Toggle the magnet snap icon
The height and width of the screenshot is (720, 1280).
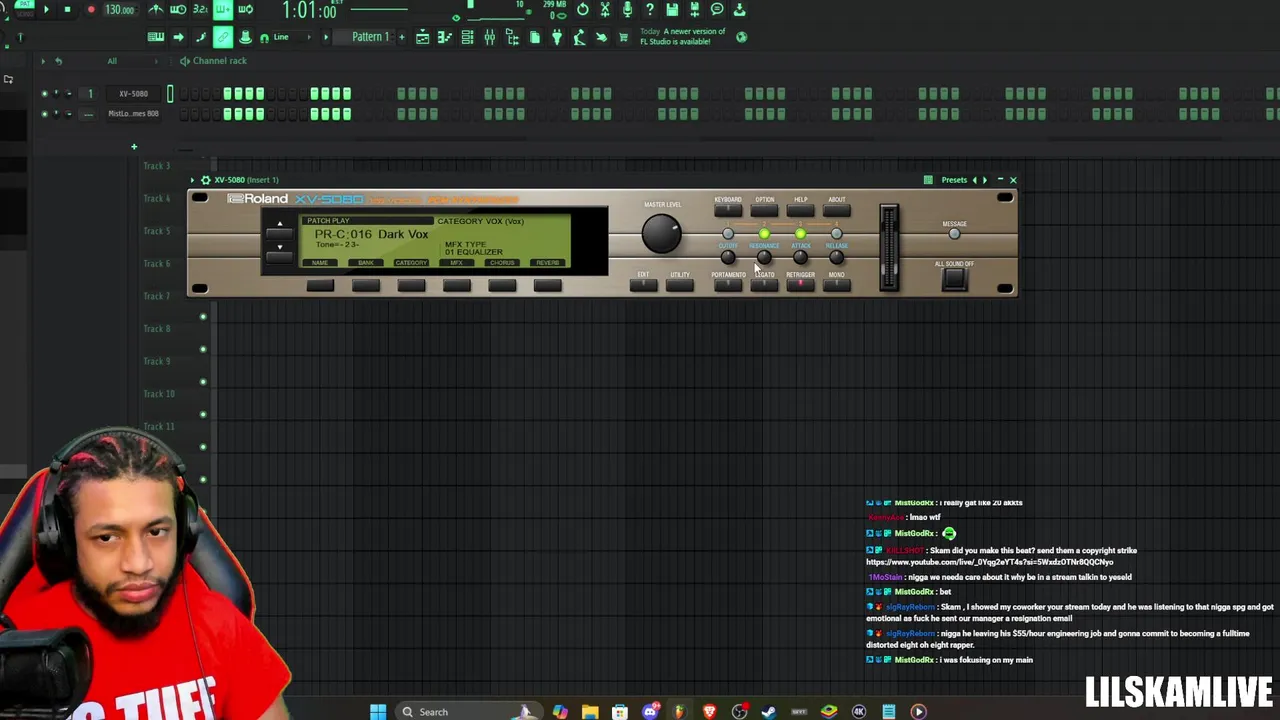264,37
